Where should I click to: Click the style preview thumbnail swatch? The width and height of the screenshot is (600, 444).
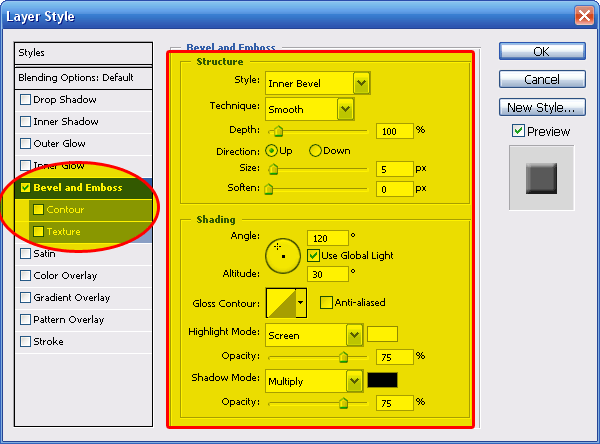point(541,179)
